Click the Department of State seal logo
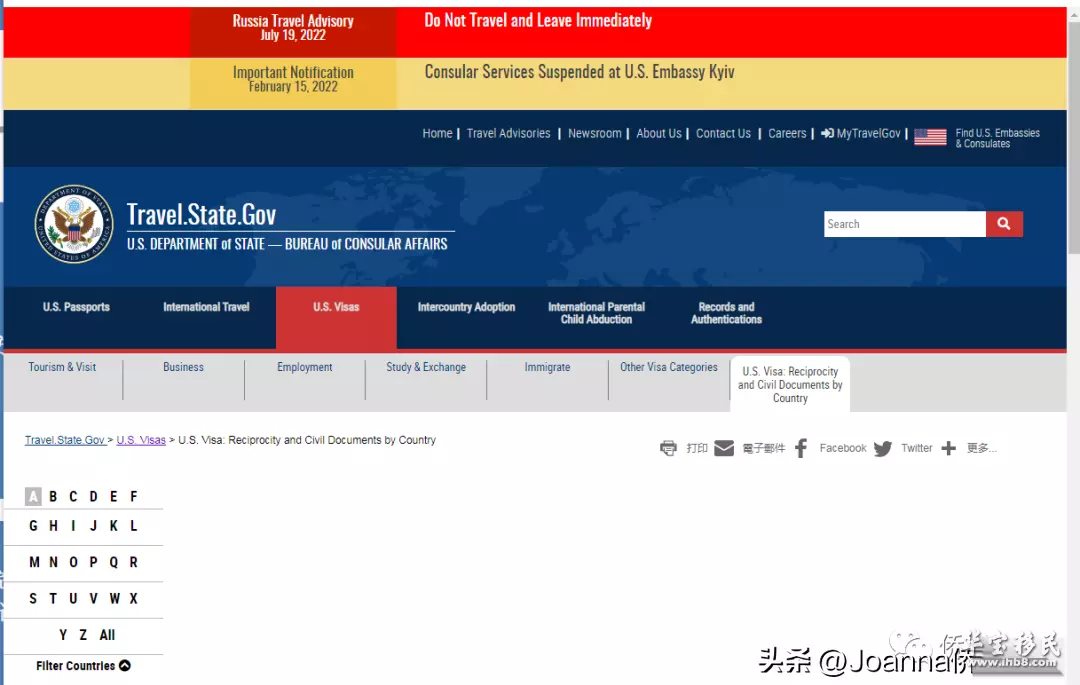The width and height of the screenshot is (1080, 685). tap(74, 224)
